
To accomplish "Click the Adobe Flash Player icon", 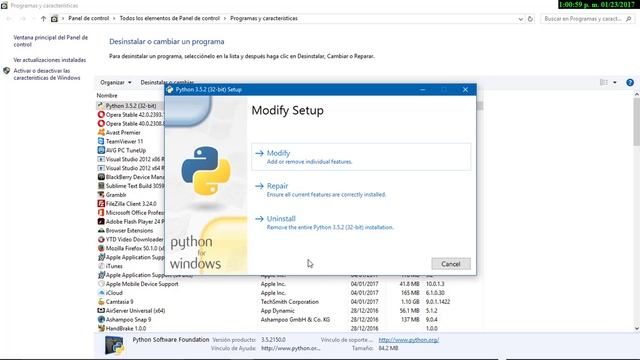I will pyautogui.click(x=101, y=222).
